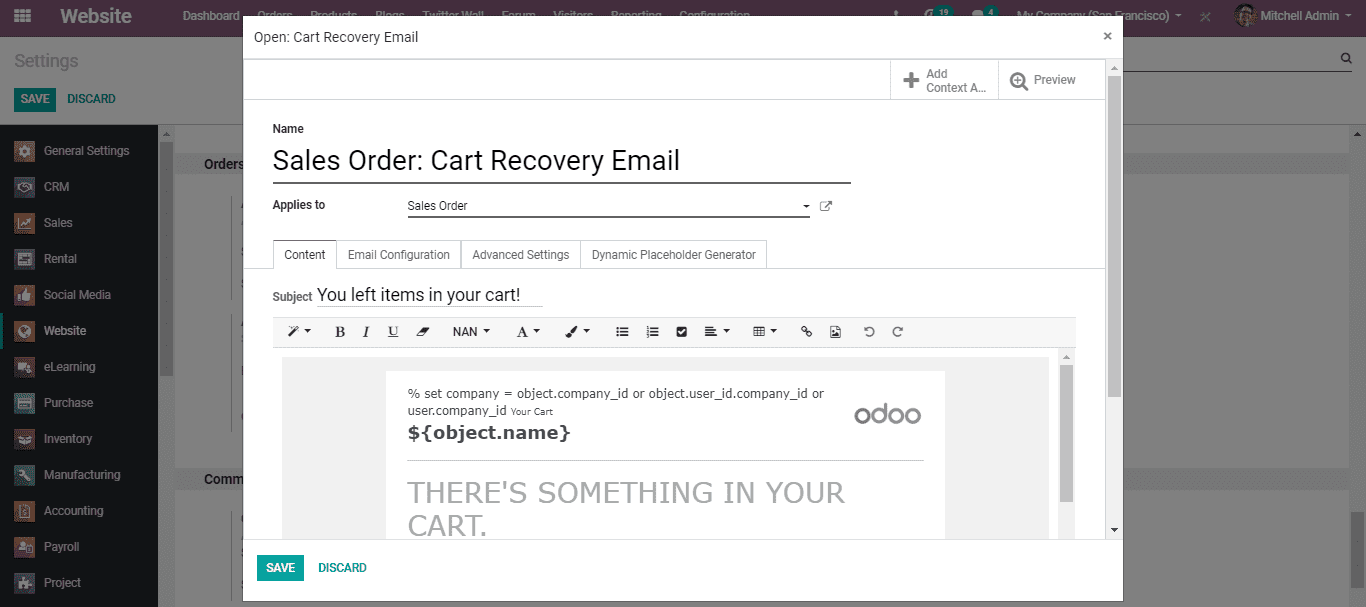Switch to the Content tab
The image size is (1366, 607).
(x=304, y=255)
